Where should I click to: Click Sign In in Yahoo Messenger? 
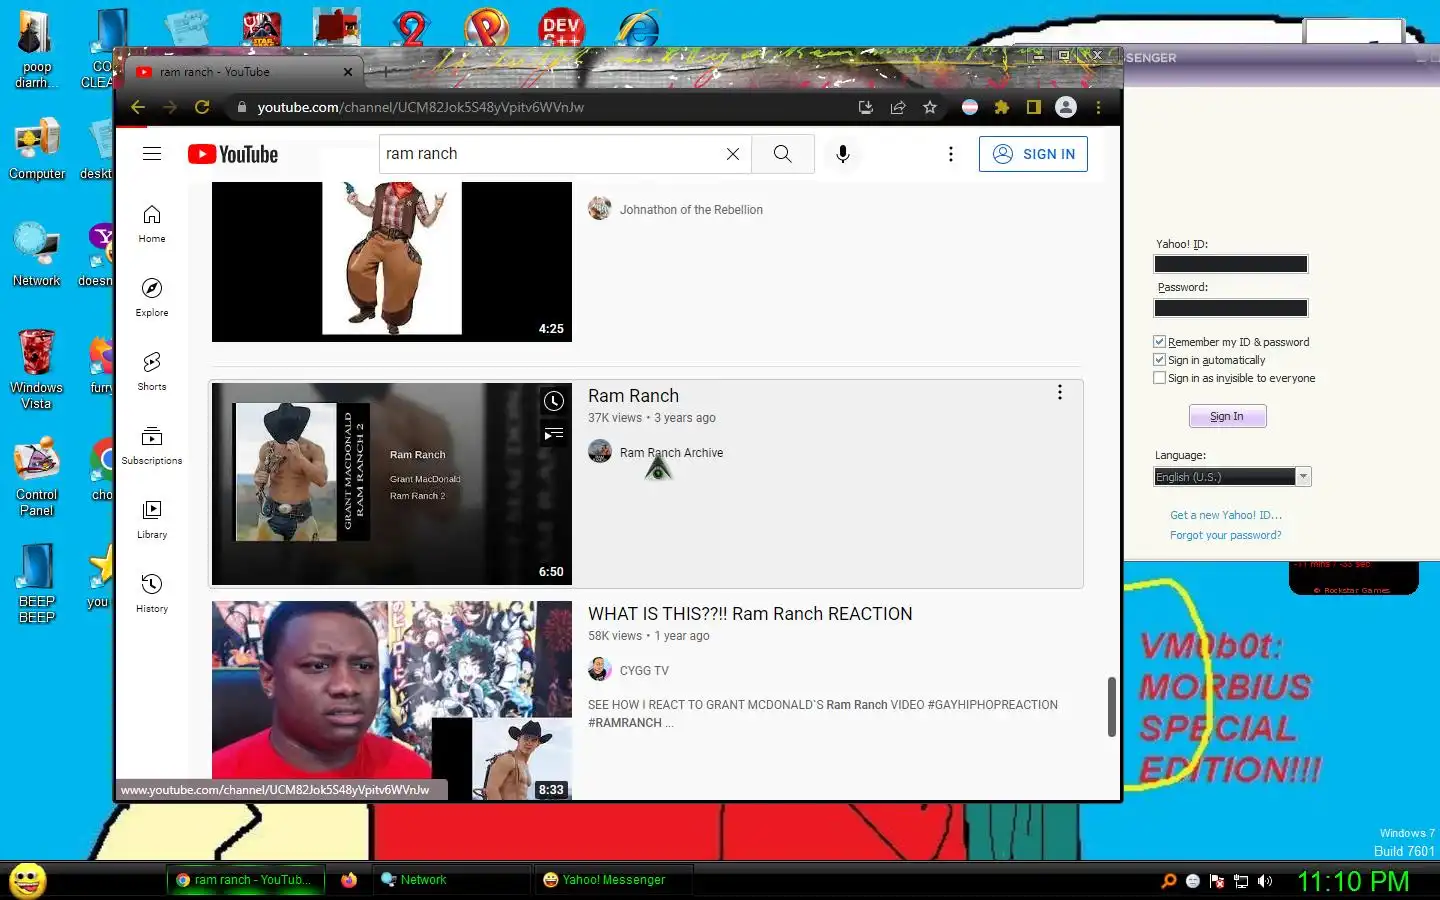[1227, 416]
